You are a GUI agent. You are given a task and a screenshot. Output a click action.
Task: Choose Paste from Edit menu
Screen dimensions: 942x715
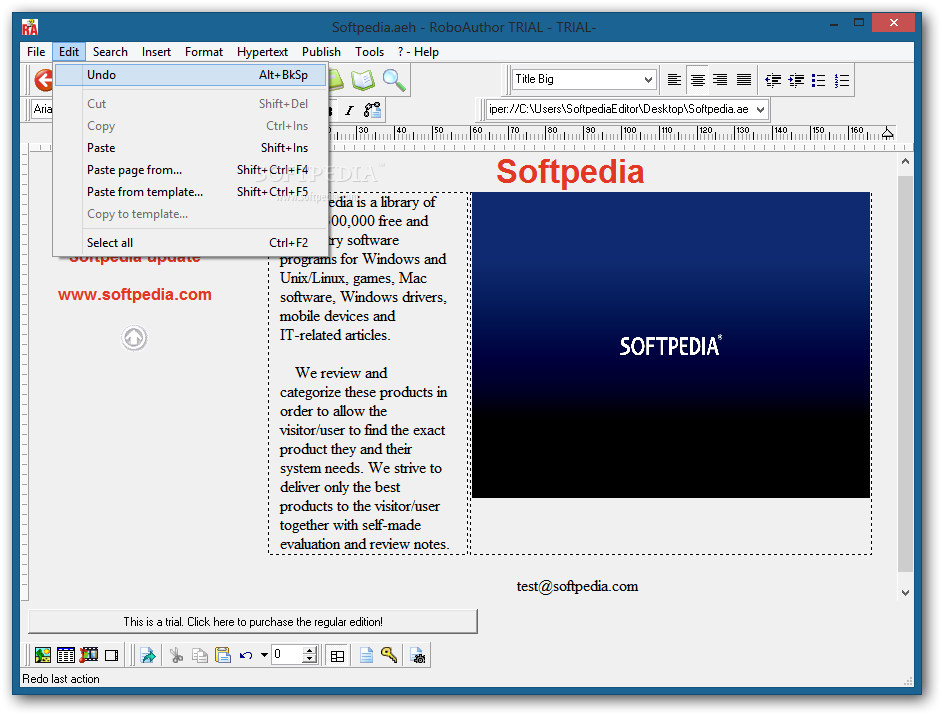pos(190,148)
